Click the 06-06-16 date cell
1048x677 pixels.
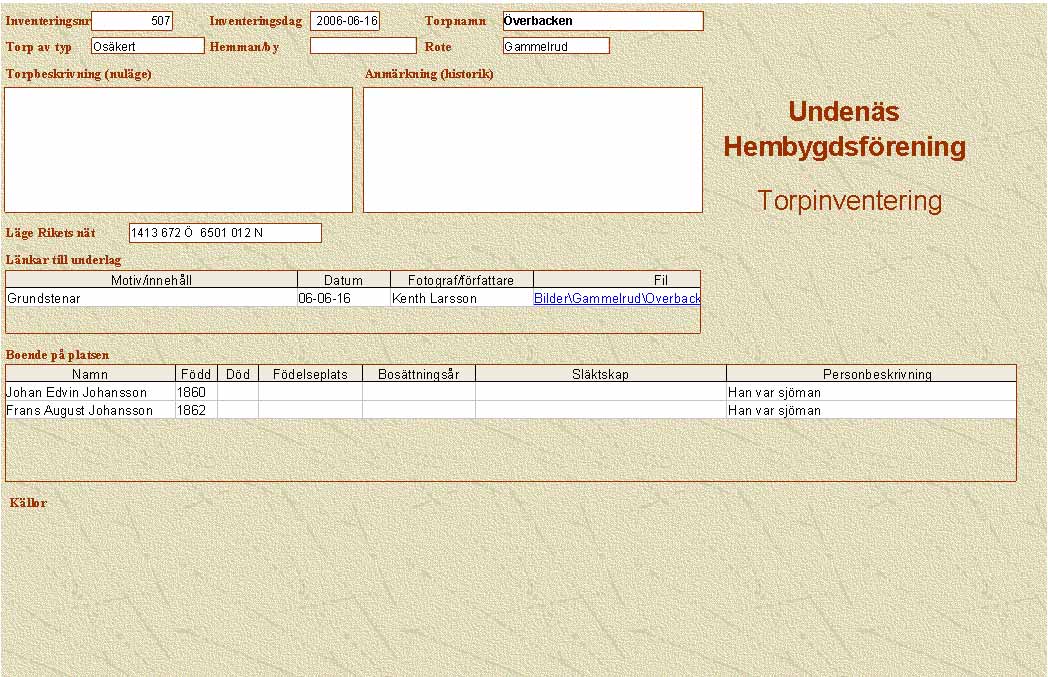click(x=343, y=298)
